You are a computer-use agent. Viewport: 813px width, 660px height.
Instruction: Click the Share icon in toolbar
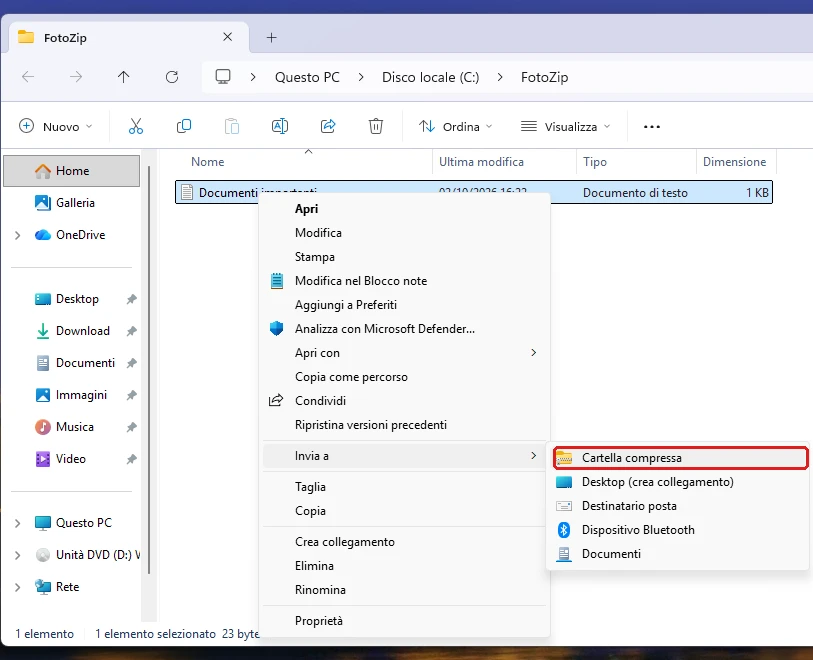click(x=328, y=127)
